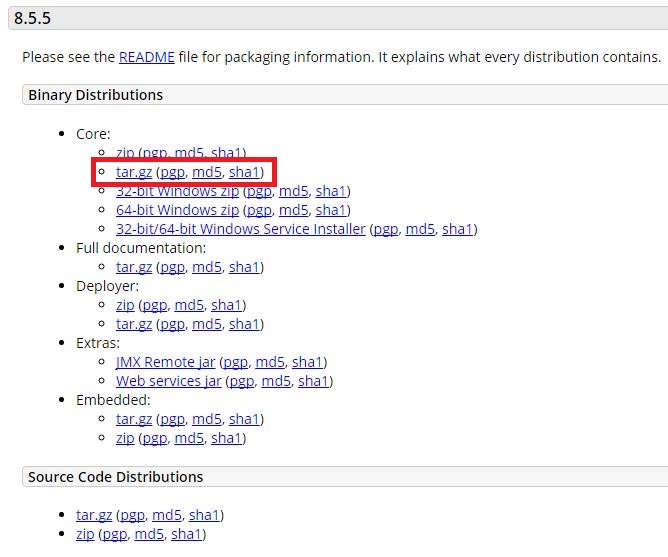Open md5 link for Web services jar
The width and height of the screenshot is (668, 557).
(x=276, y=381)
